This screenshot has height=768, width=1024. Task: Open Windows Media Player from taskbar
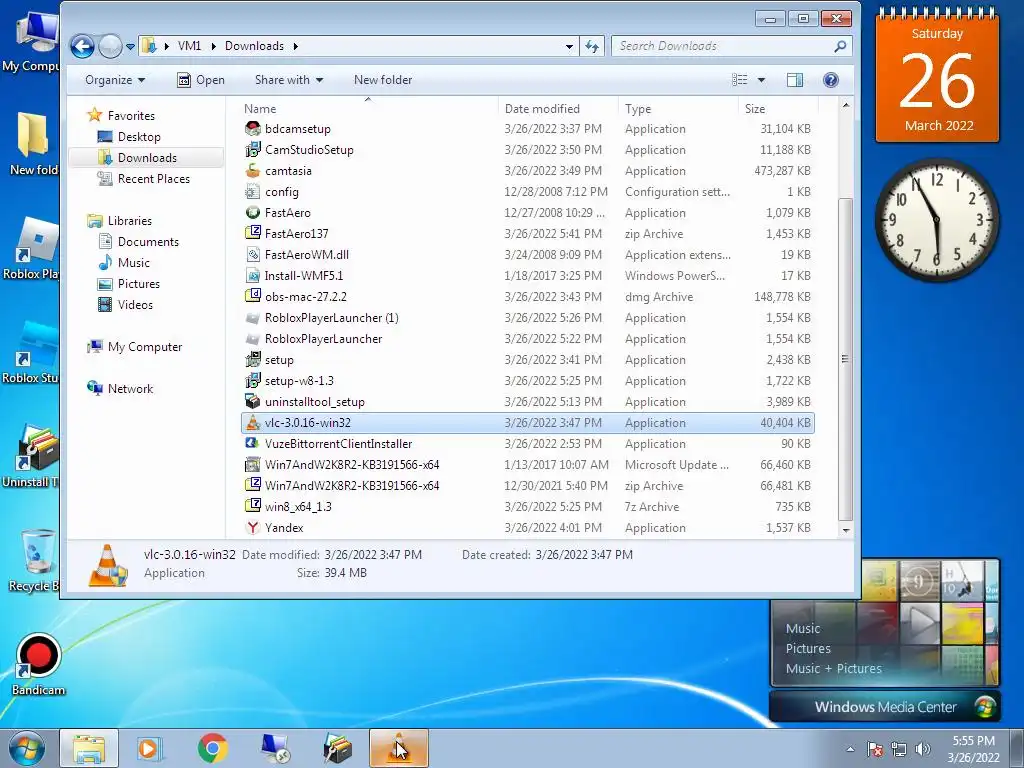(x=149, y=748)
